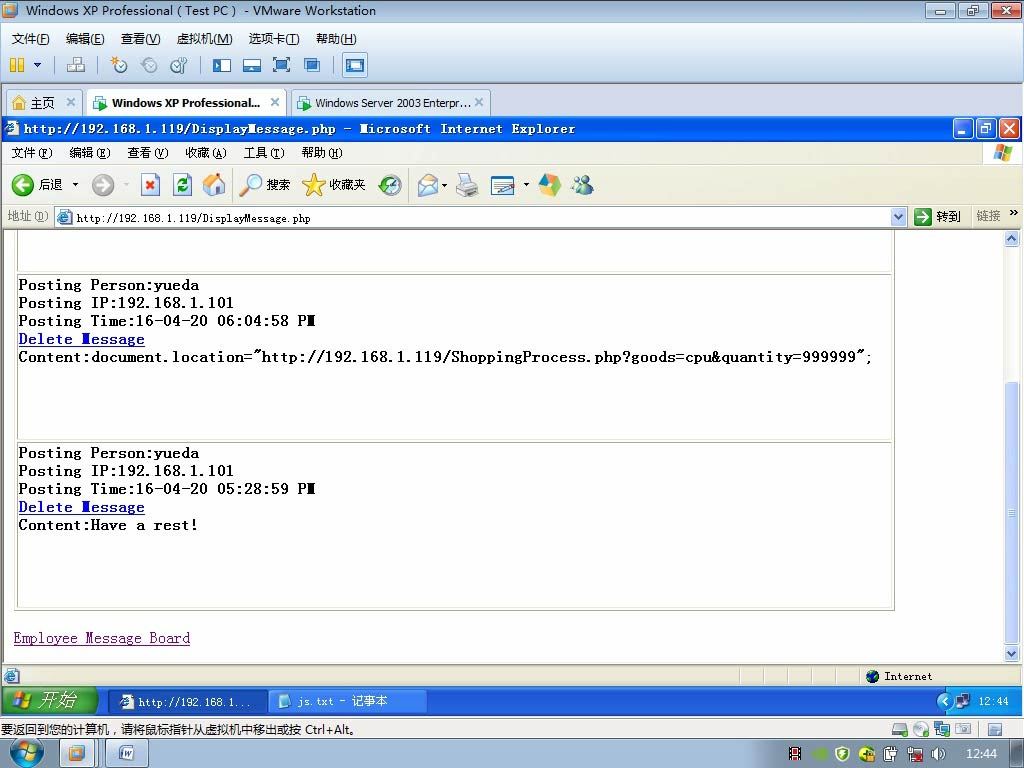Viewport: 1024px width, 768px height.
Task: Expand back history dropdown arrow
Action: [x=75, y=185]
